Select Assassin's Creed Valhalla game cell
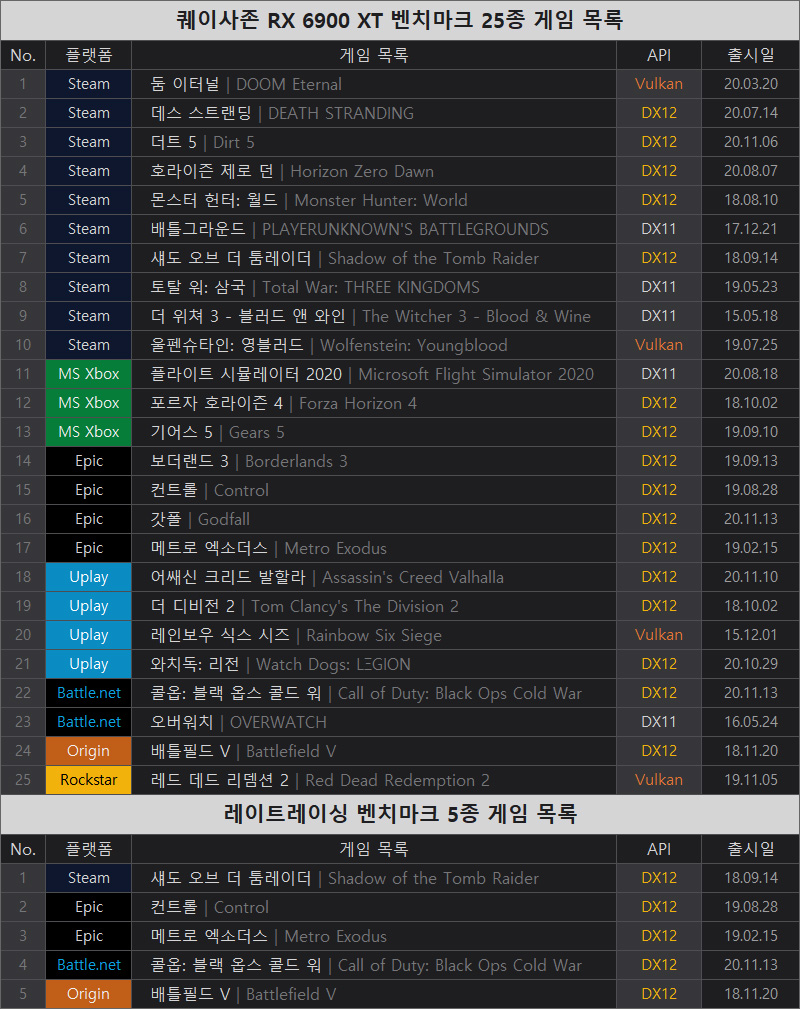 (374, 577)
